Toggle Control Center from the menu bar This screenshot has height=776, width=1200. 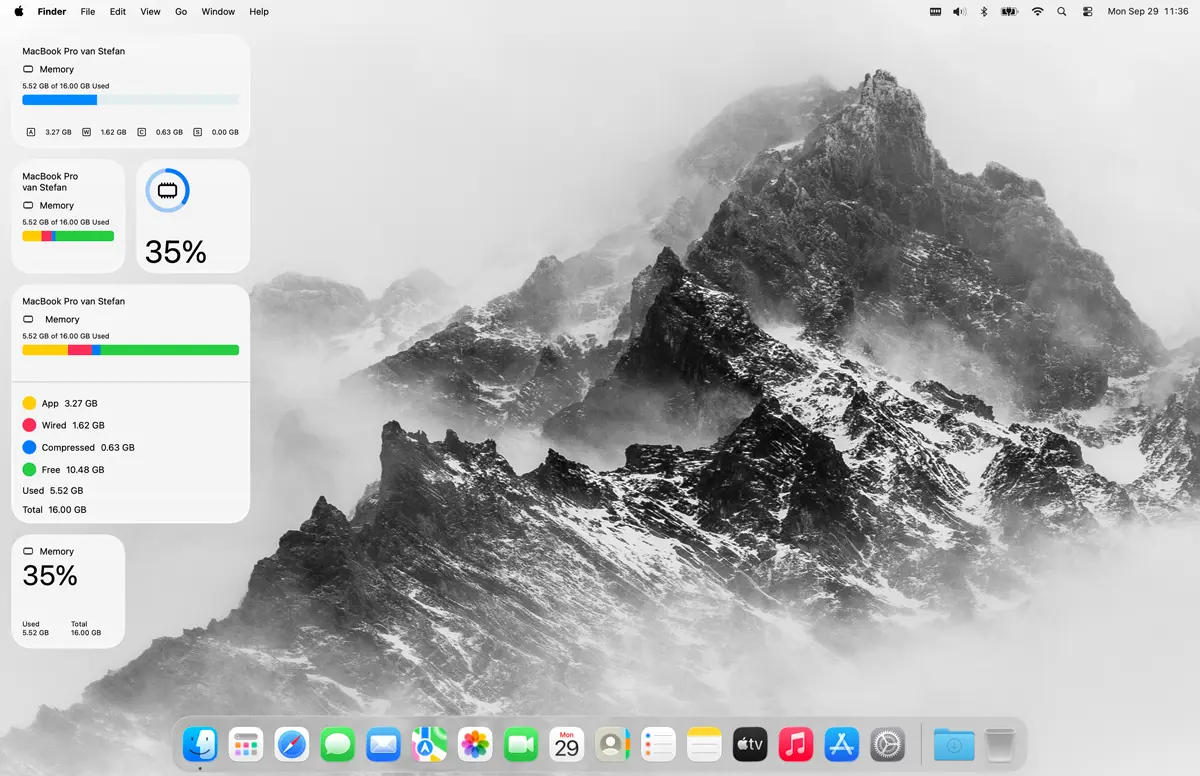1085,12
